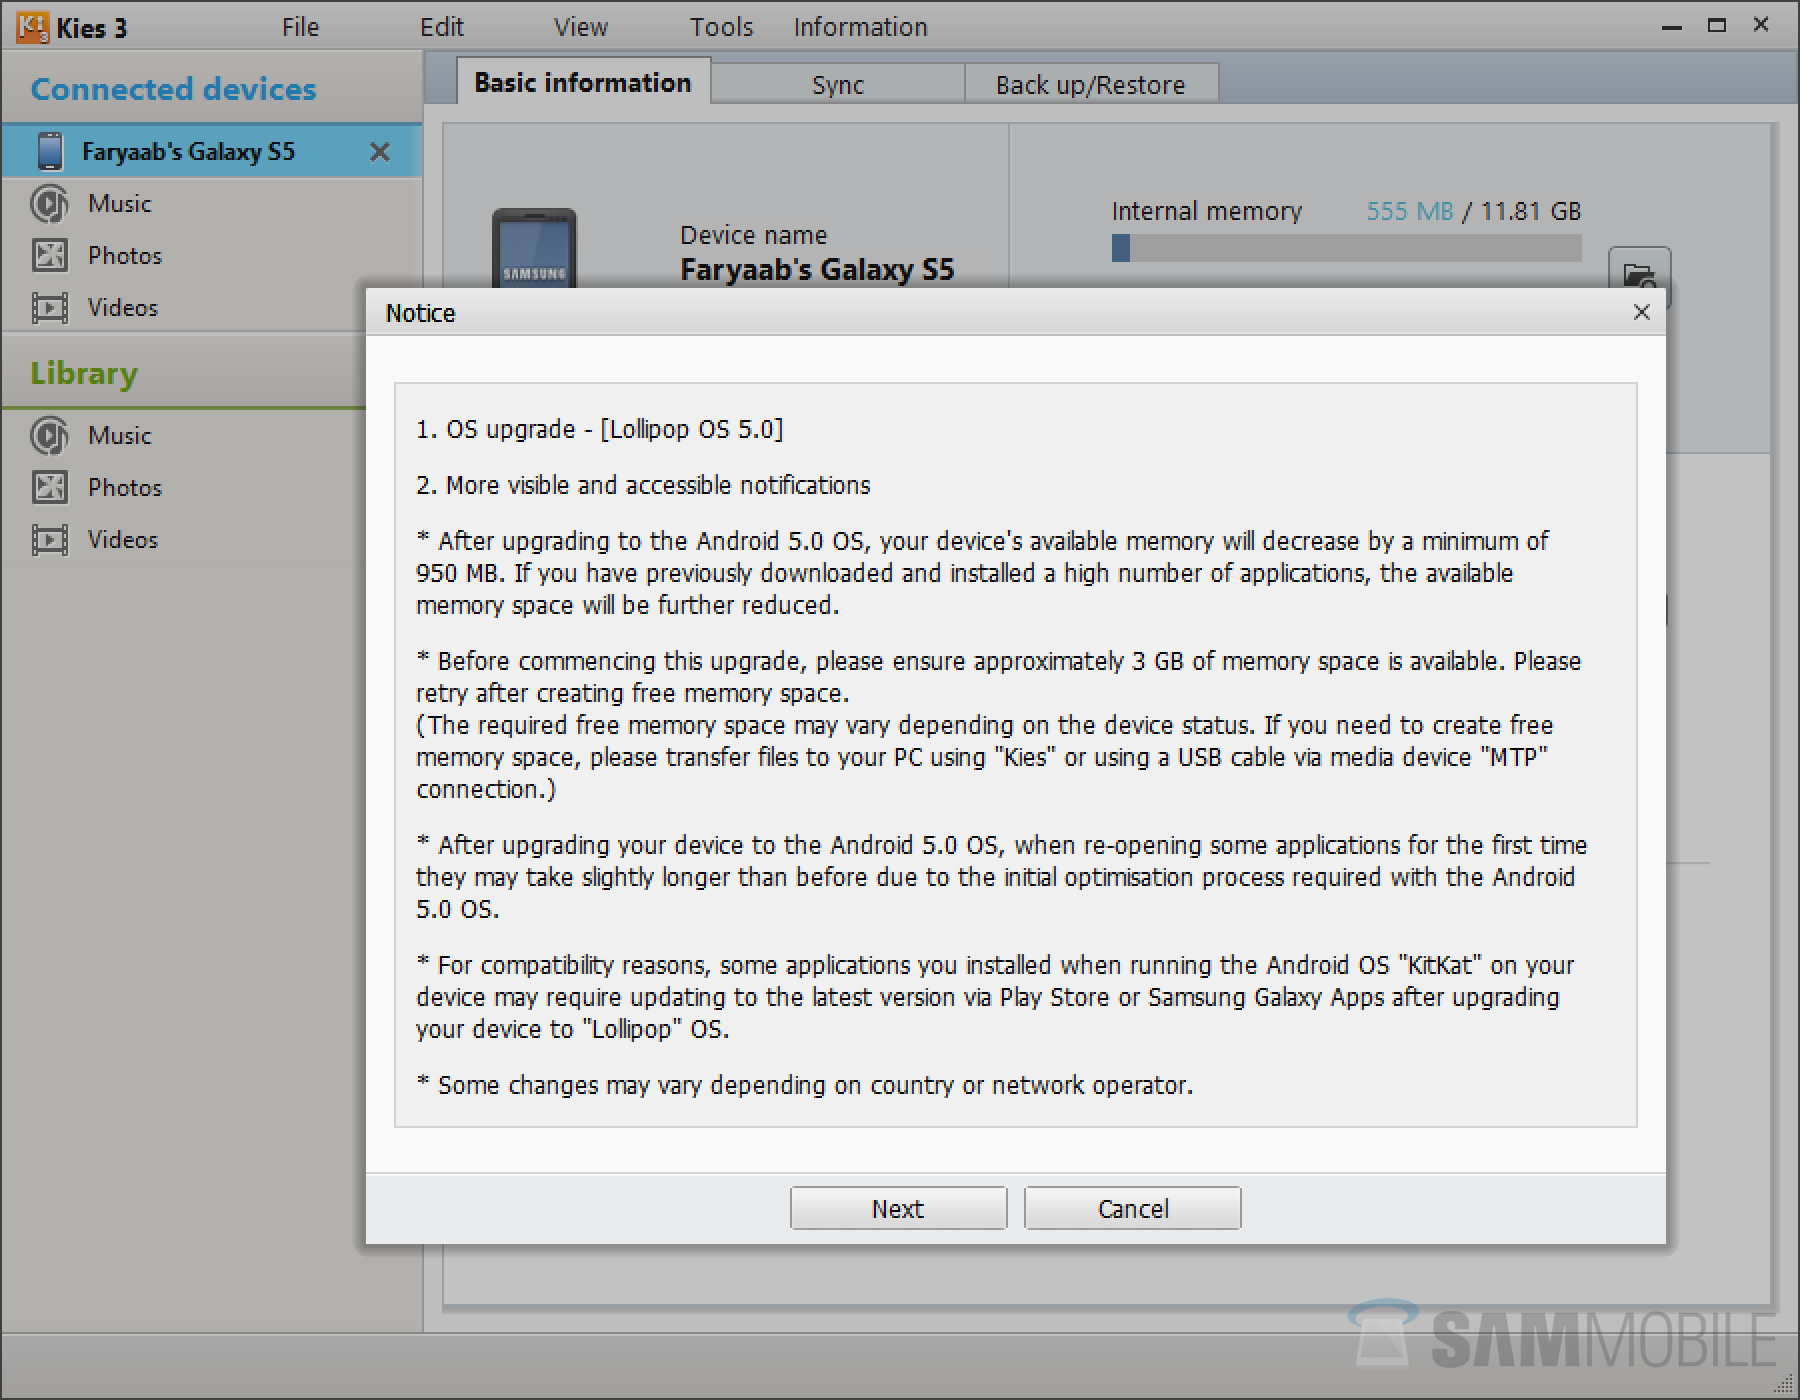Switch to the Sync tab

[837, 85]
